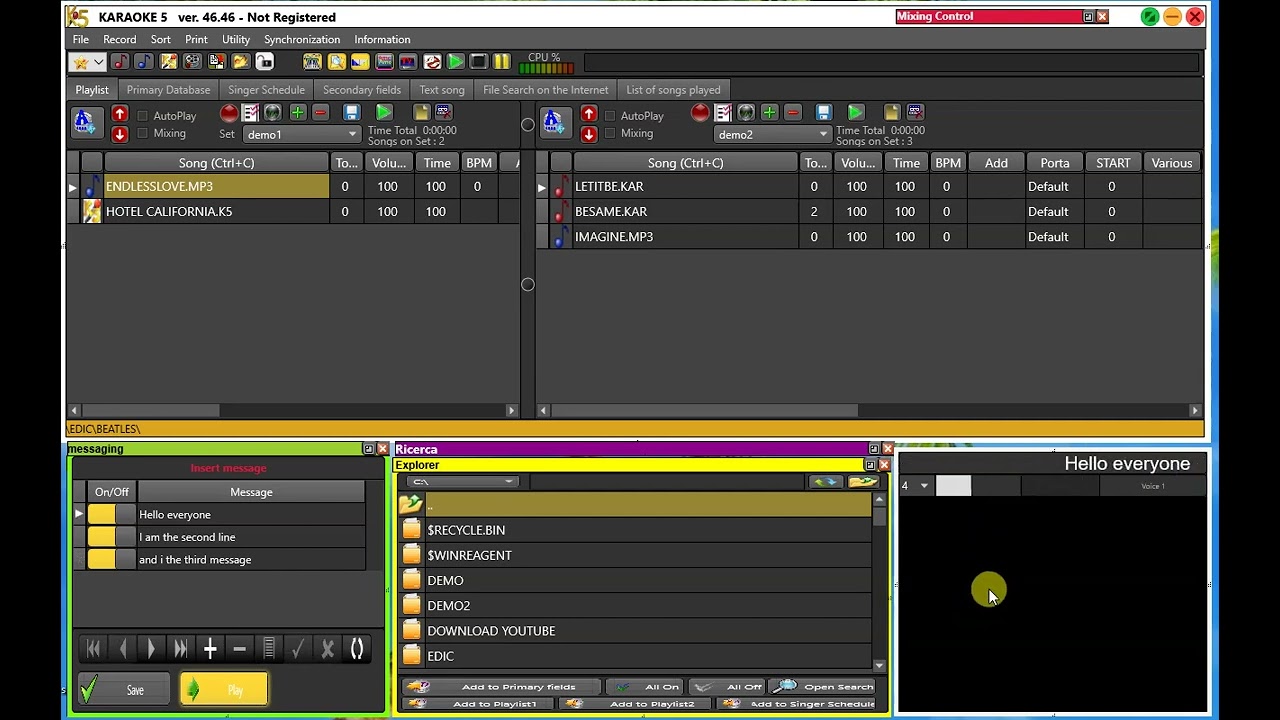1280x720 pixels.
Task: Open the File menu
Action: click(81, 39)
